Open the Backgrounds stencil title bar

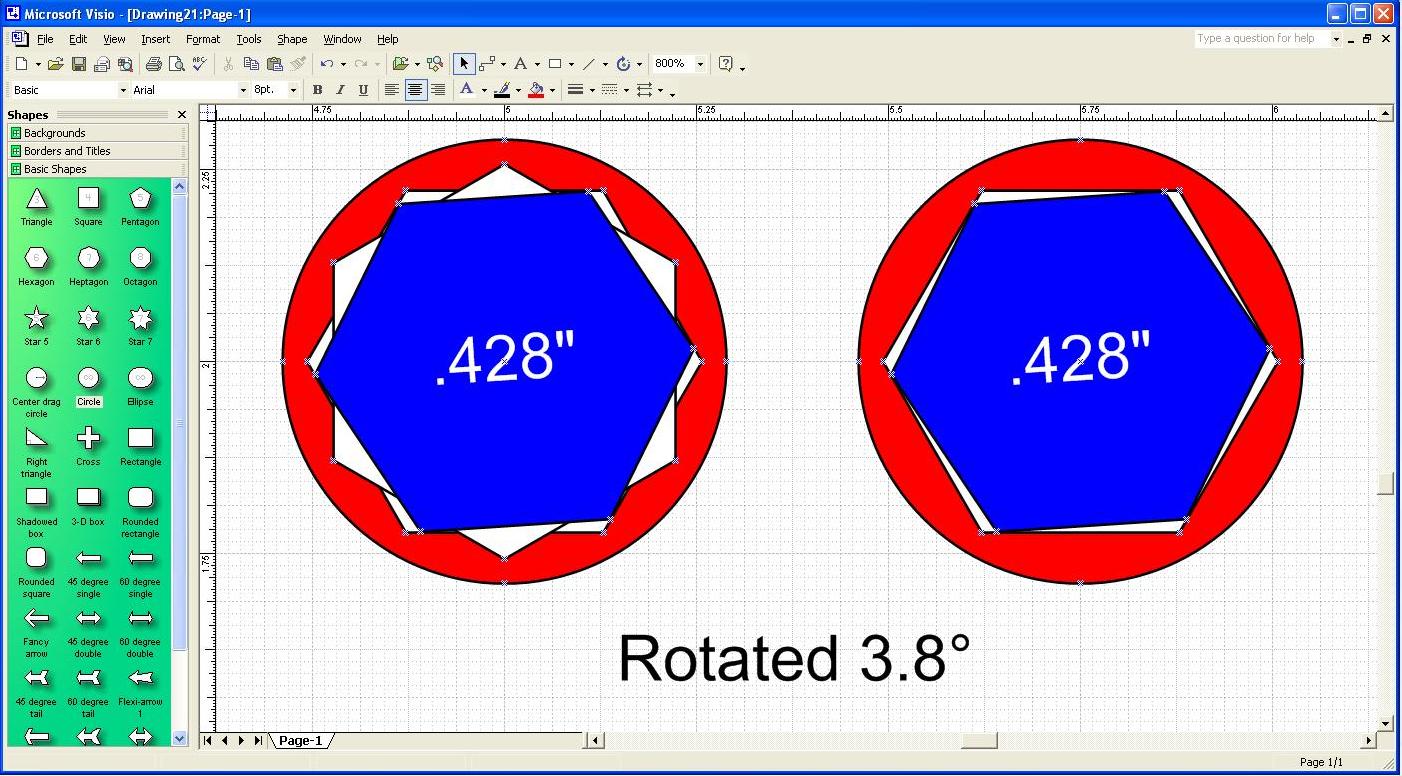click(97, 133)
